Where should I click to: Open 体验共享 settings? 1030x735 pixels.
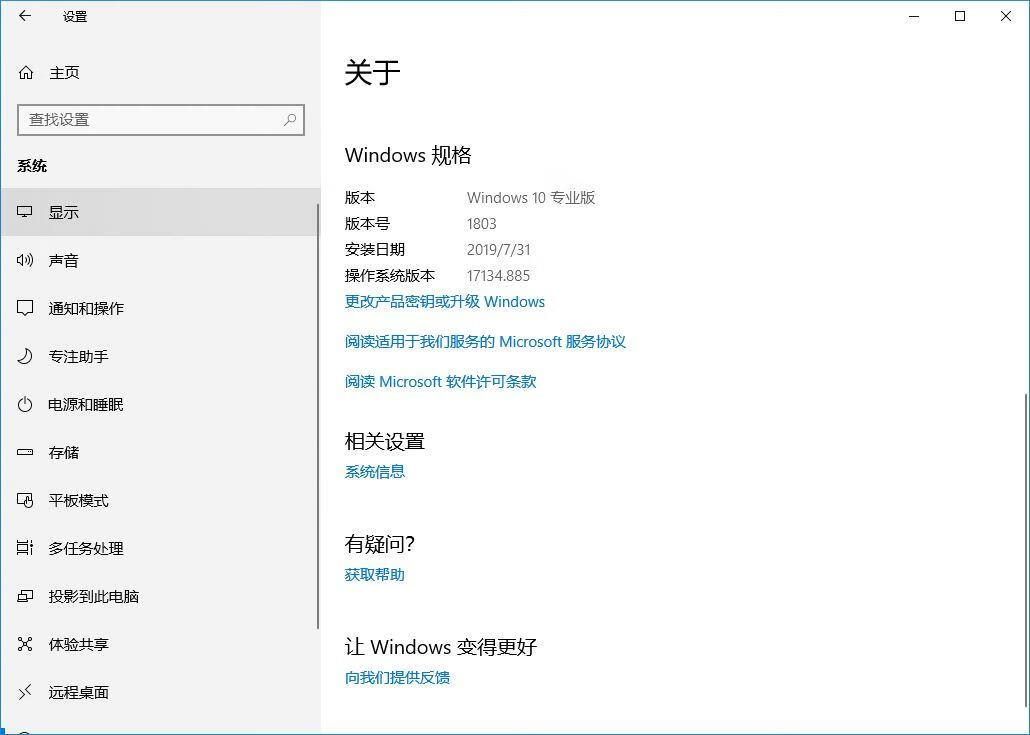[x=160, y=644]
